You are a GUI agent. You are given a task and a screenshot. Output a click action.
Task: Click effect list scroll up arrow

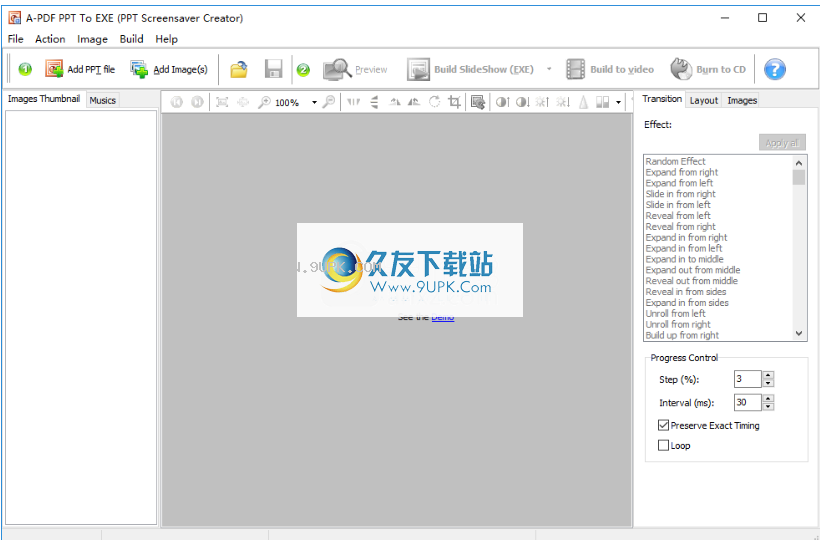tap(799, 163)
